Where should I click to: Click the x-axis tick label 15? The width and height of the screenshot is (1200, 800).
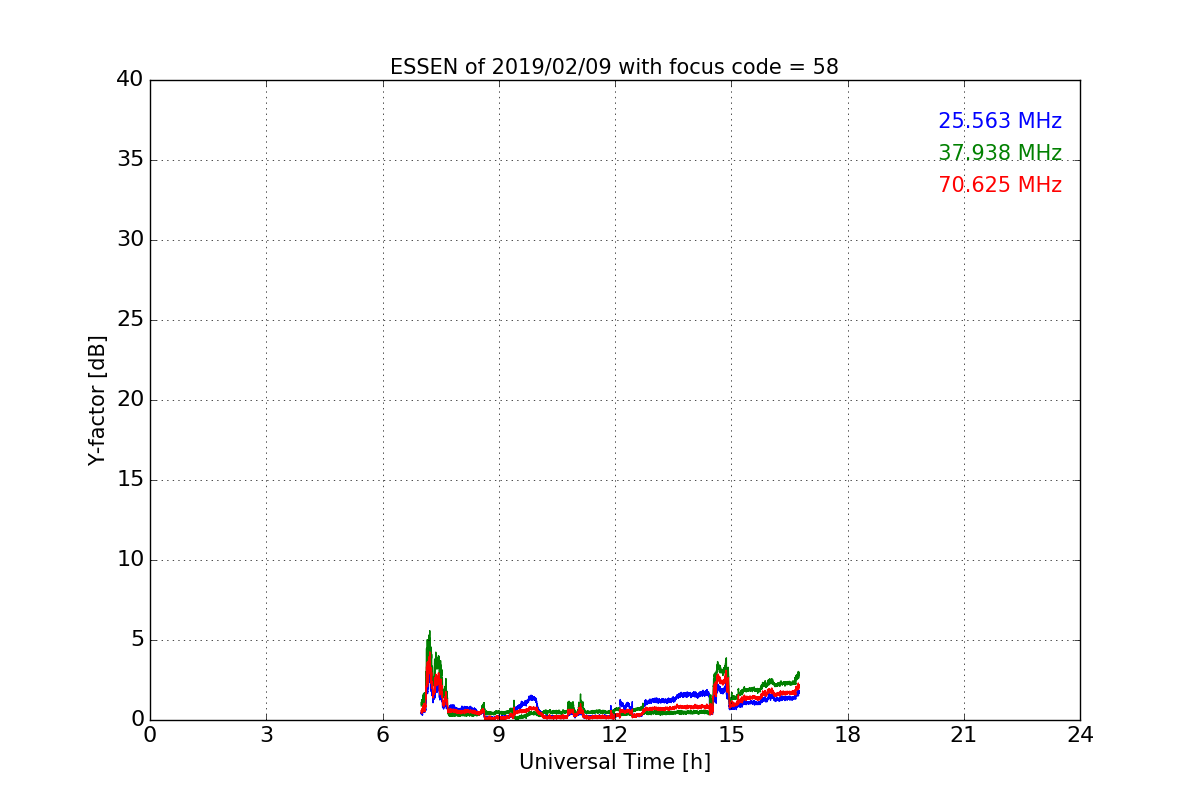731,735
